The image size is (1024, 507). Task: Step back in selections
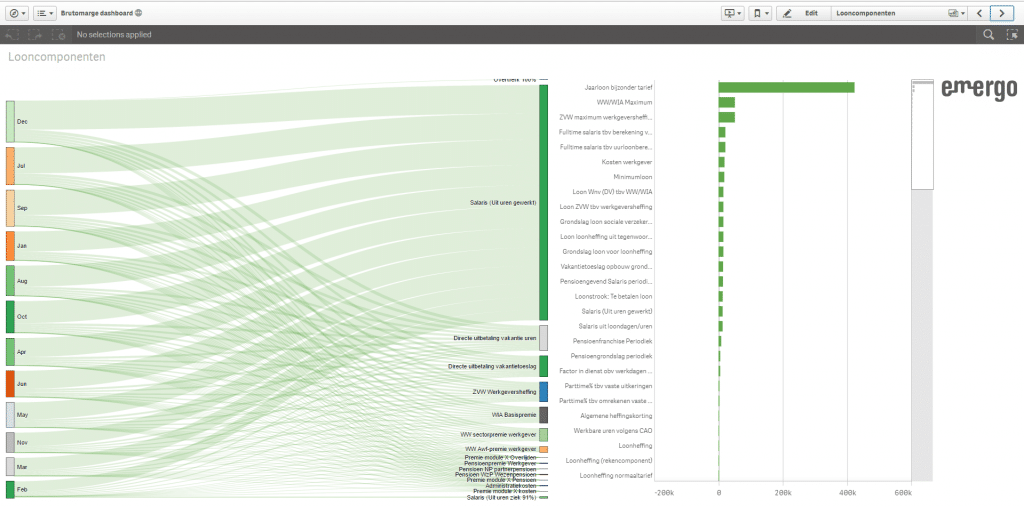[13, 35]
